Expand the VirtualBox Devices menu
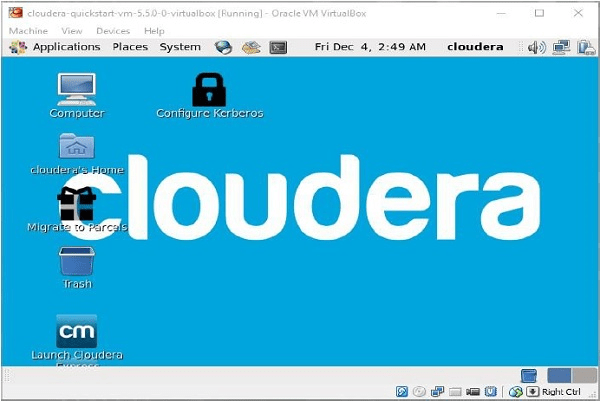600x401 pixels. (113, 31)
